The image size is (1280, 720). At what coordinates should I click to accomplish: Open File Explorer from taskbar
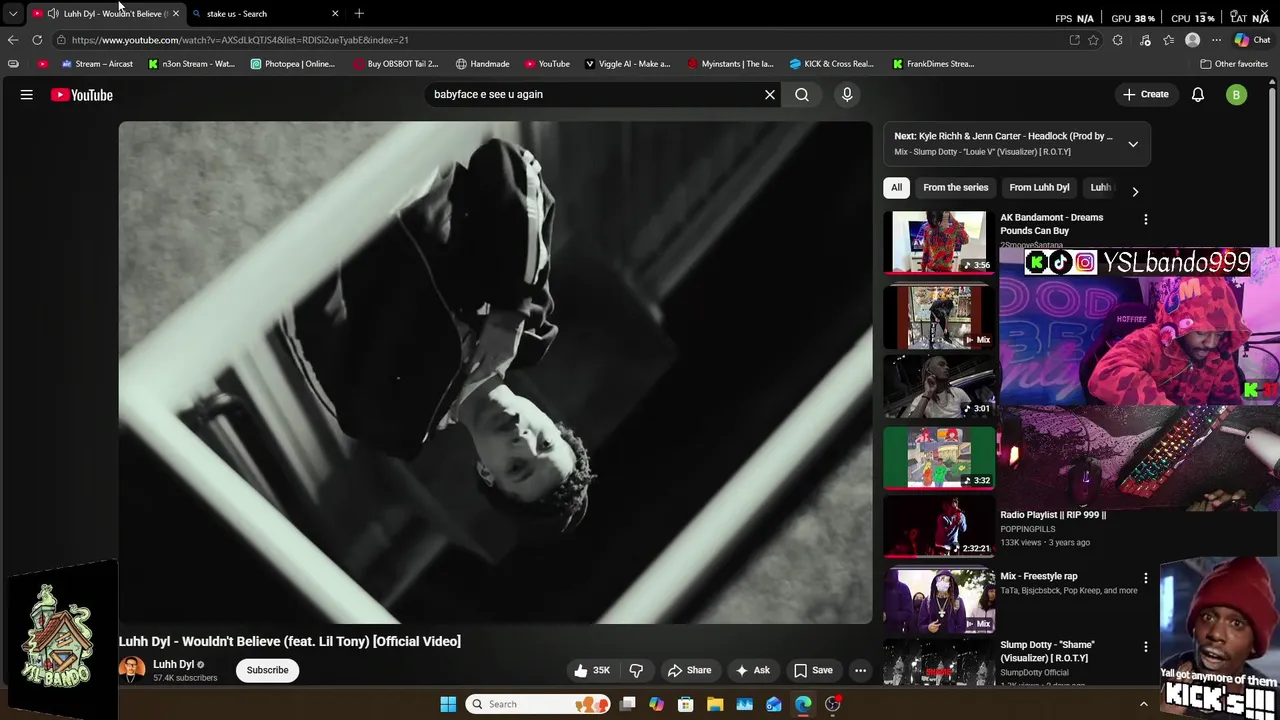(715, 704)
